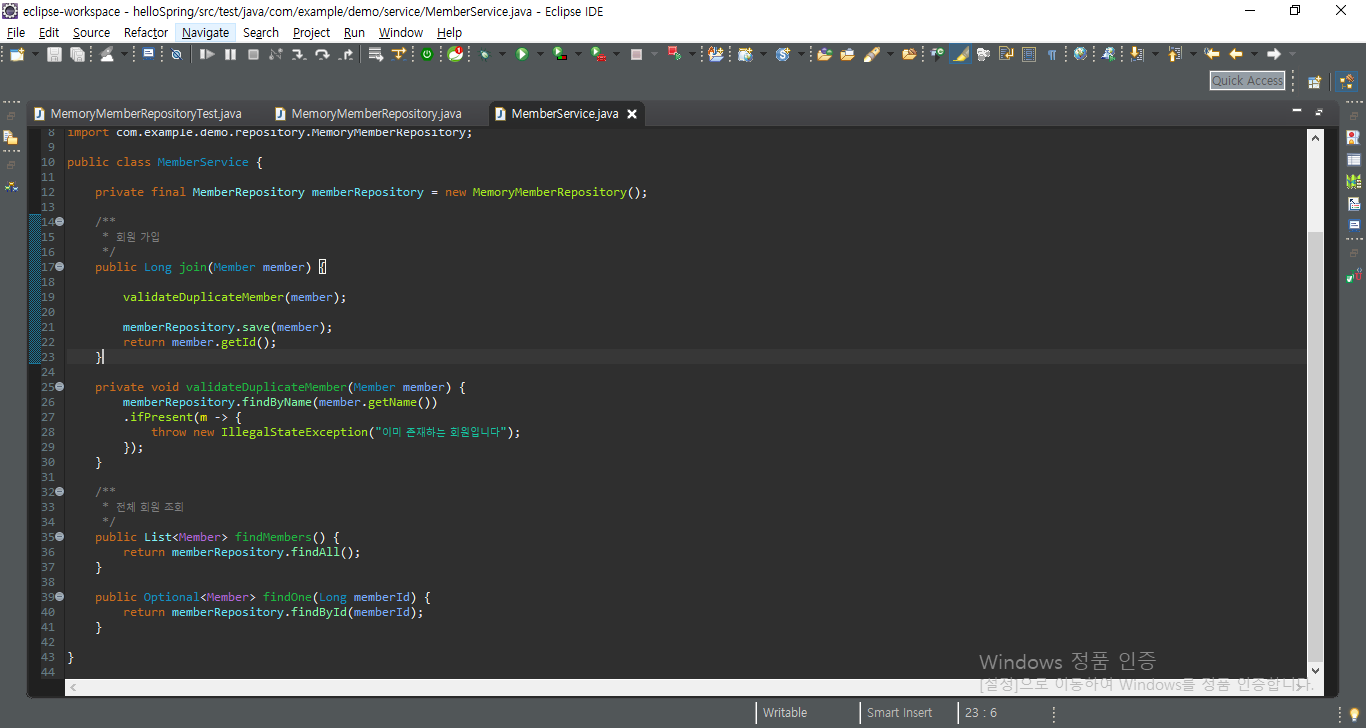This screenshot has height=728, width=1366.
Task: Toggle Block Selection Mode icon
Action: [1029, 54]
